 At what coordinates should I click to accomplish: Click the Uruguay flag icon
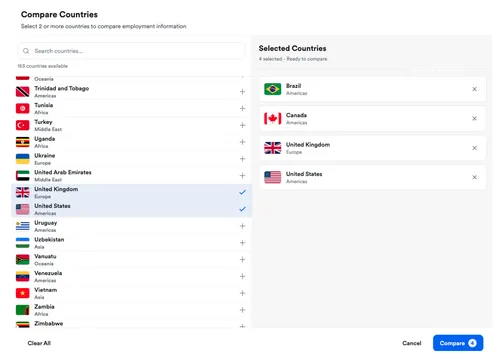click(x=23, y=226)
